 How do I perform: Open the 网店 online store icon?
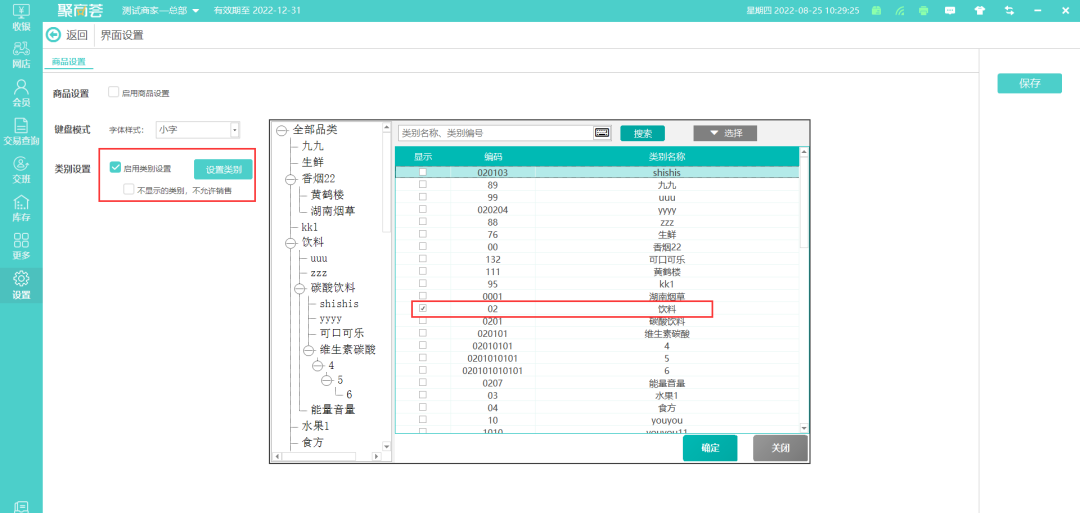tap(21, 54)
